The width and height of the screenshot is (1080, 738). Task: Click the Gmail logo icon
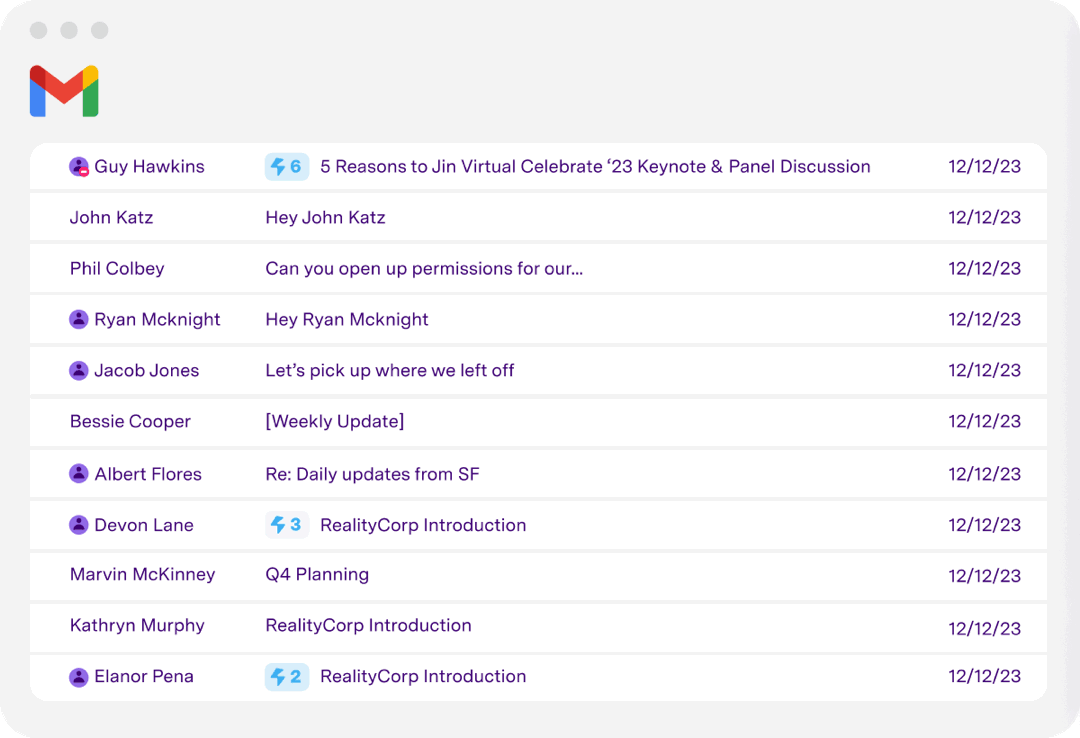(64, 91)
